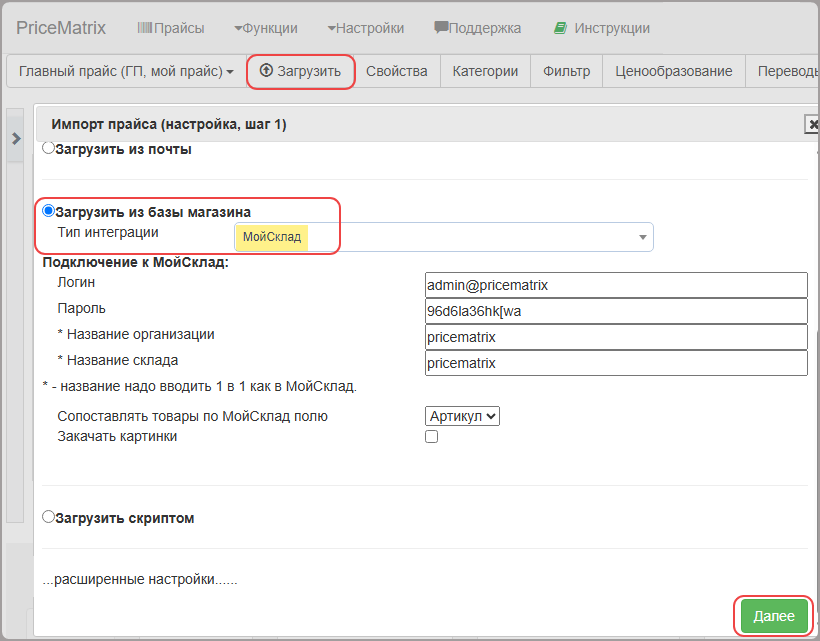820x641 pixels.
Task: Go to the Ценообразование tab
Action: click(674, 71)
